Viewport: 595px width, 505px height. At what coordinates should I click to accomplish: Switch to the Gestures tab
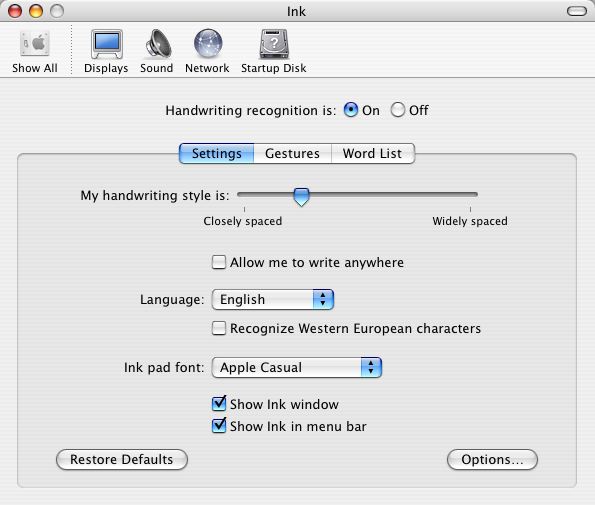point(293,154)
